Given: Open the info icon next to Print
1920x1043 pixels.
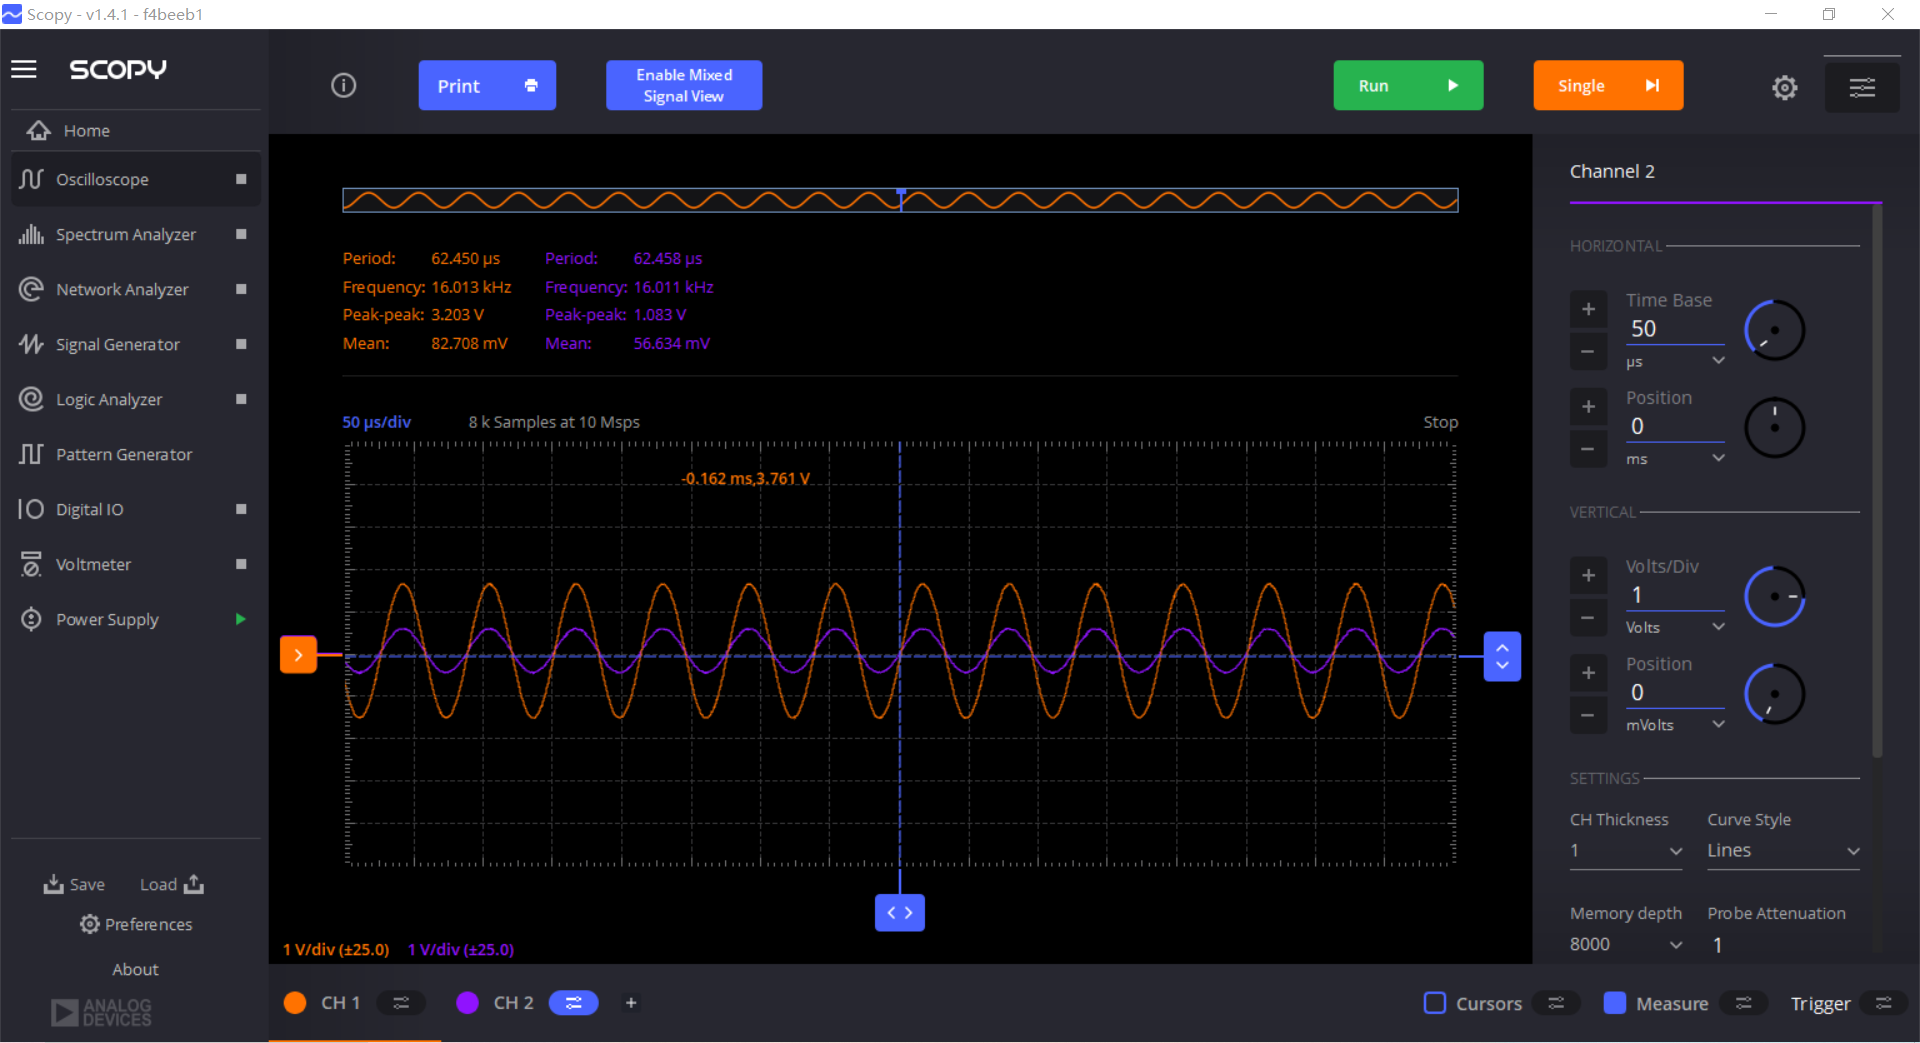Looking at the screenshot, I should coord(343,86).
